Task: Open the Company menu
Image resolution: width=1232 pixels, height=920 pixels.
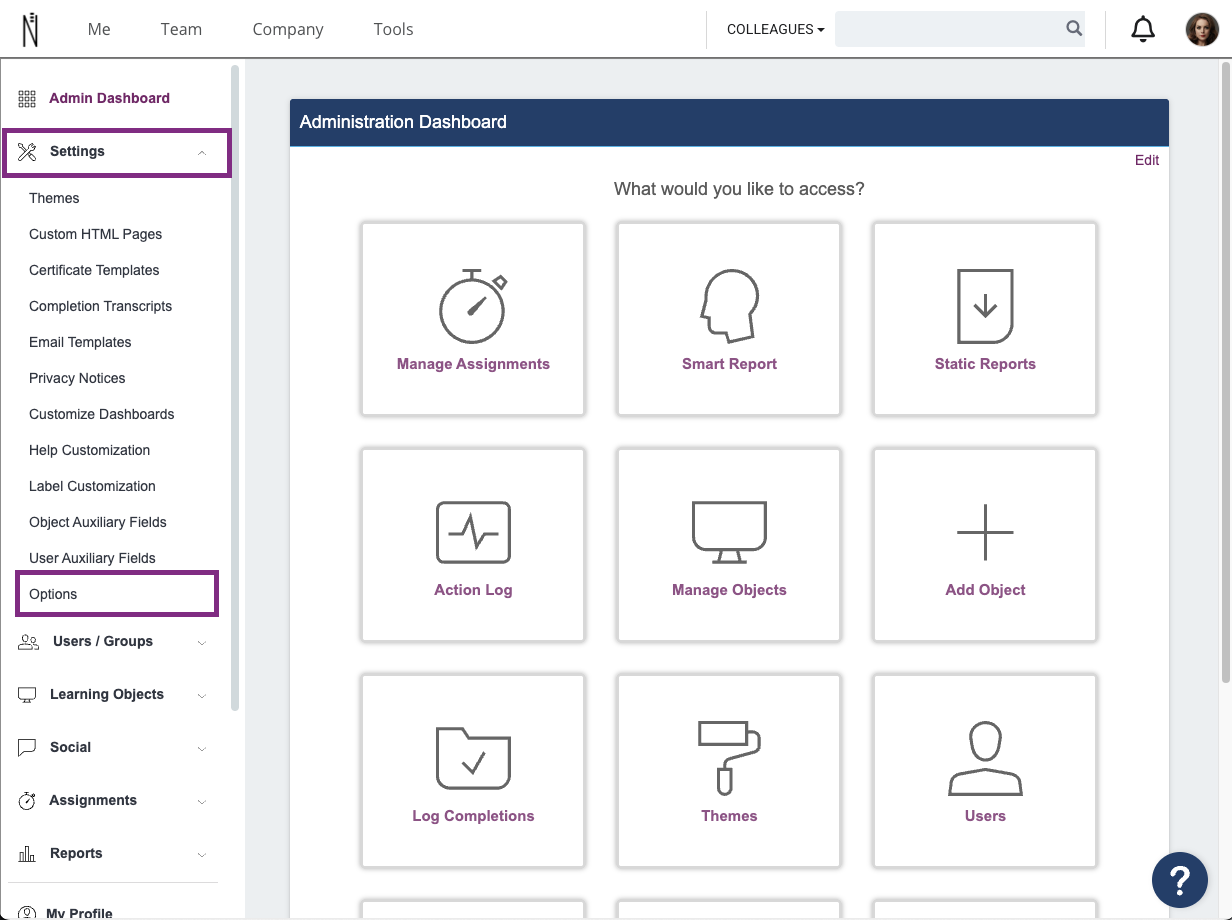Action: [288, 29]
